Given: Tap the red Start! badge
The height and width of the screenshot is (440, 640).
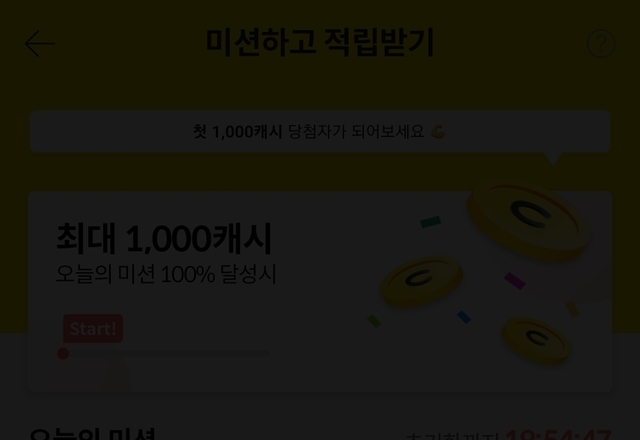Looking at the screenshot, I should (x=93, y=329).
